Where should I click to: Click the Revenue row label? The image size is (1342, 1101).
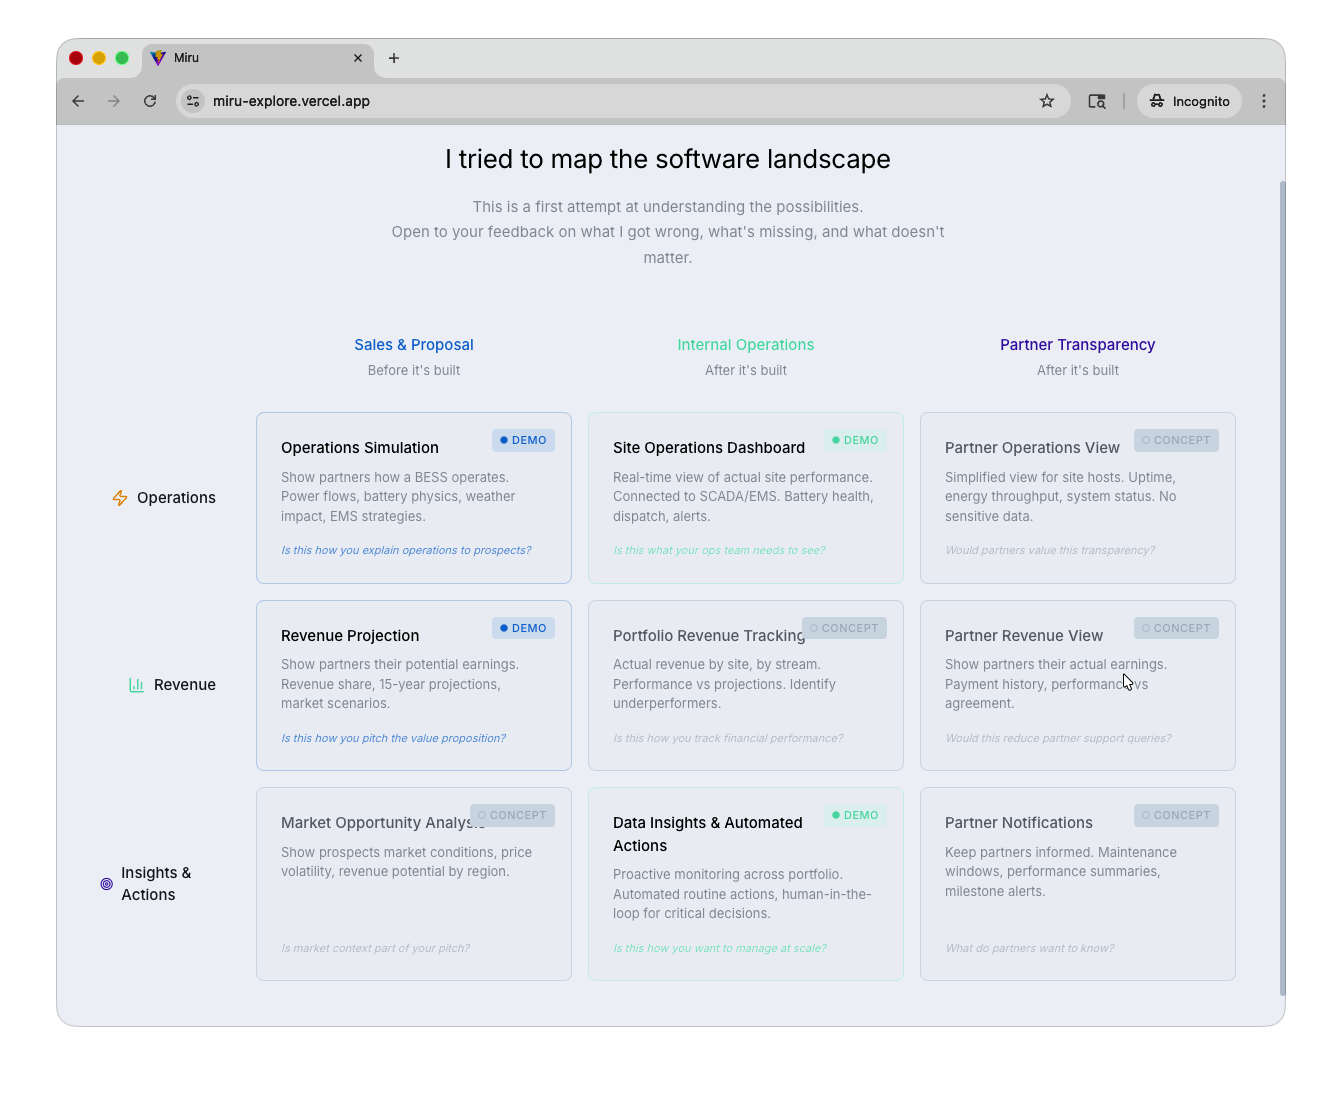tap(185, 685)
